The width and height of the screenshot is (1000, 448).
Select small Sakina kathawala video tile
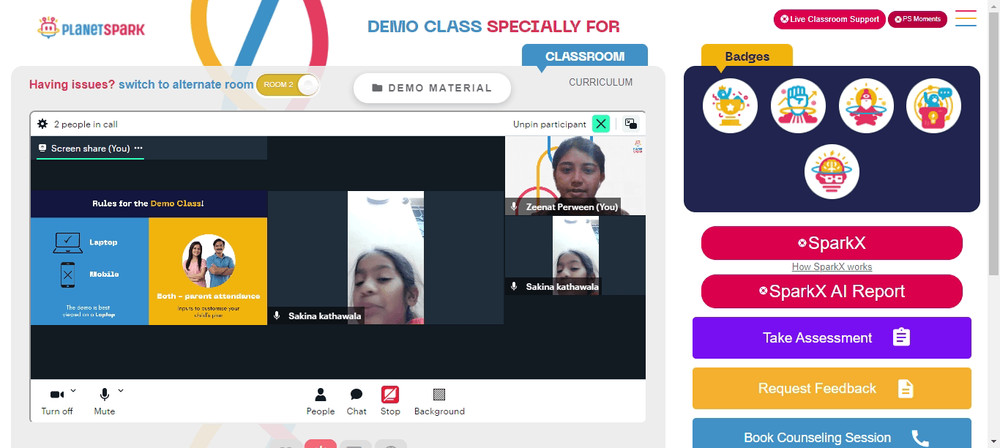575,255
